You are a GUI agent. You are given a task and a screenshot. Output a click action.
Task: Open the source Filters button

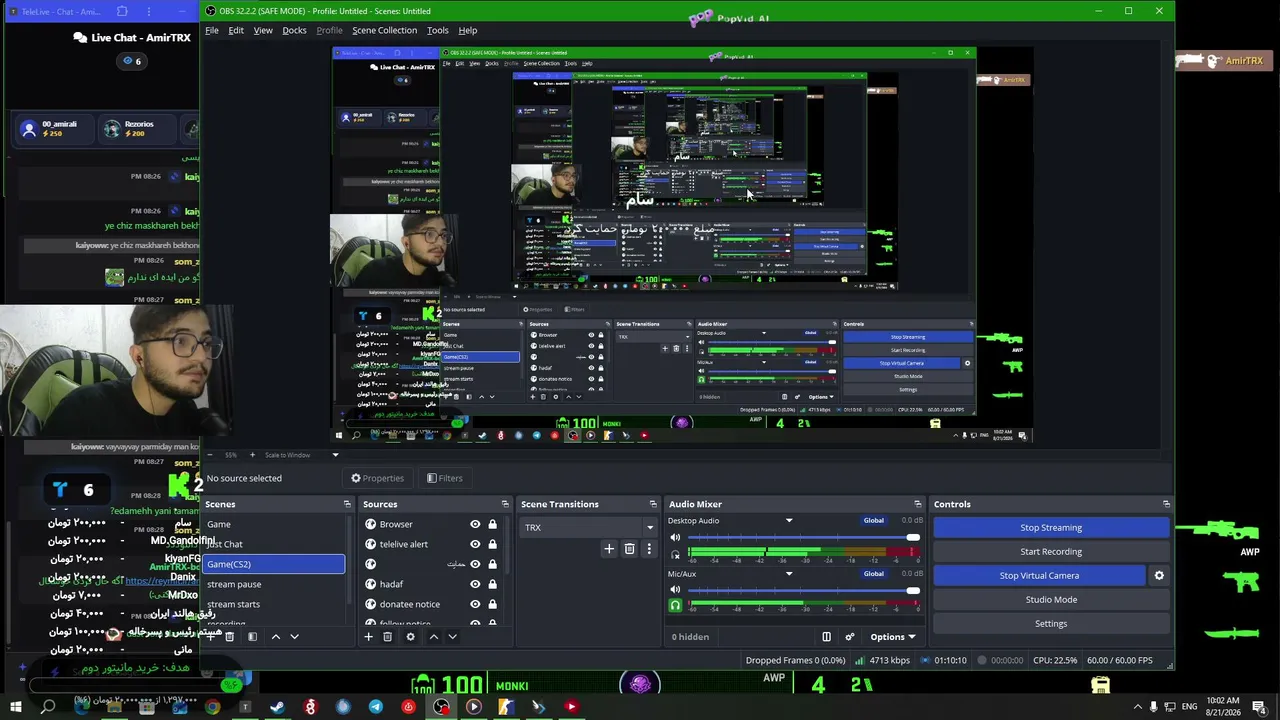coord(444,478)
